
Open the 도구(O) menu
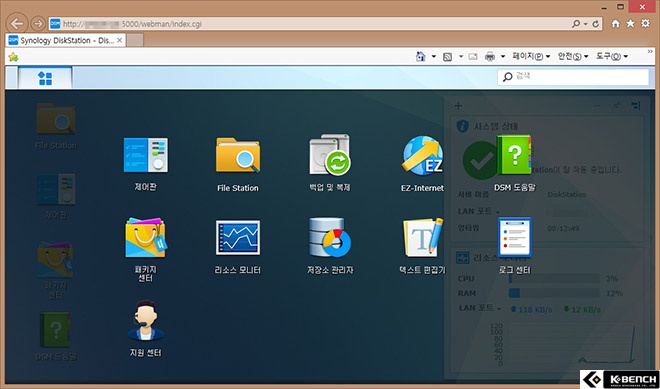tap(612, 56)
